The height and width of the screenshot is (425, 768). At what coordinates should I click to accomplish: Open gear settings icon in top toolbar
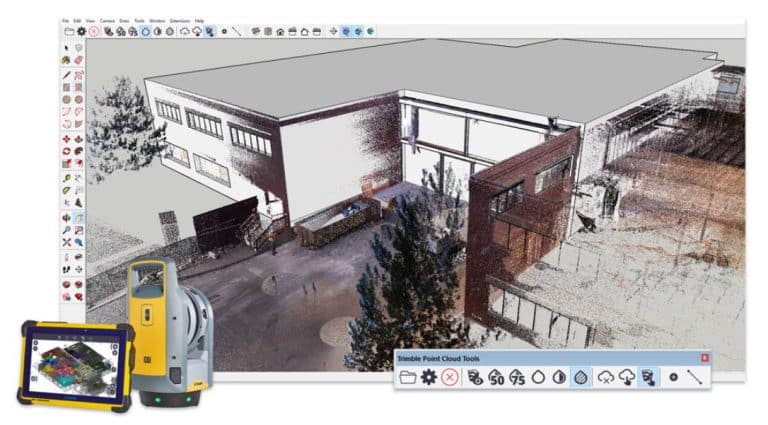click(x=81, y=31)
